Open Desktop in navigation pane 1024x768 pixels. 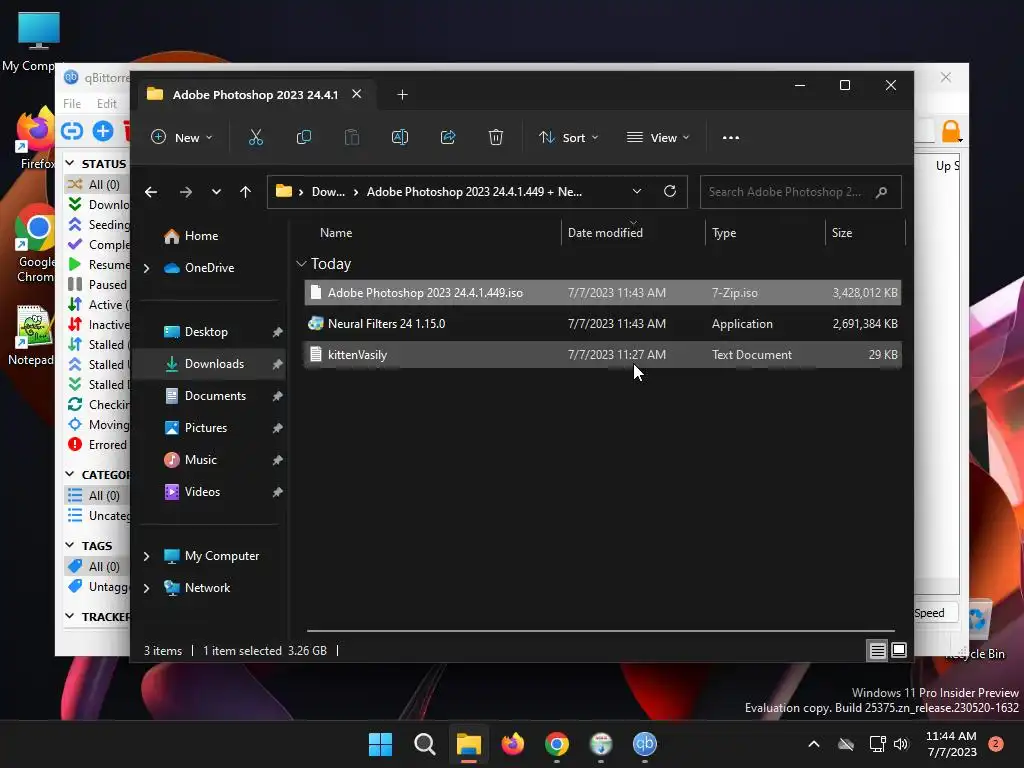pos(206,332)
